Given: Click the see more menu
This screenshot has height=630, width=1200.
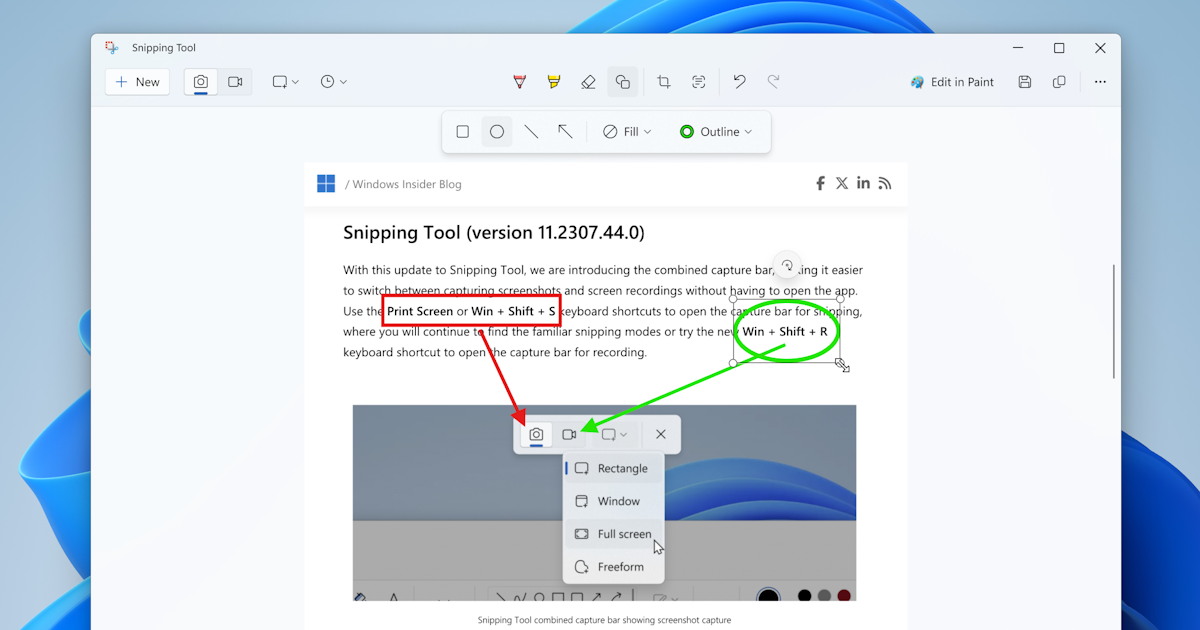Looking at the screenshot, I should (x=1100, y=81).
